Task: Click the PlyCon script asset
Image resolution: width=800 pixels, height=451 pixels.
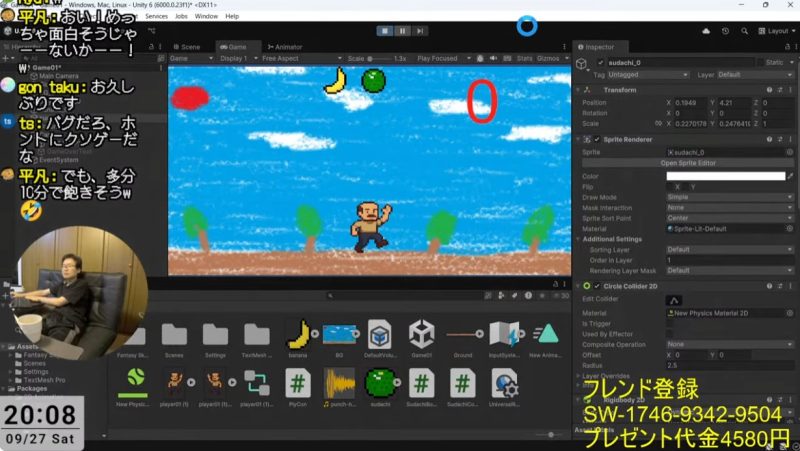Action: (297, 383)
